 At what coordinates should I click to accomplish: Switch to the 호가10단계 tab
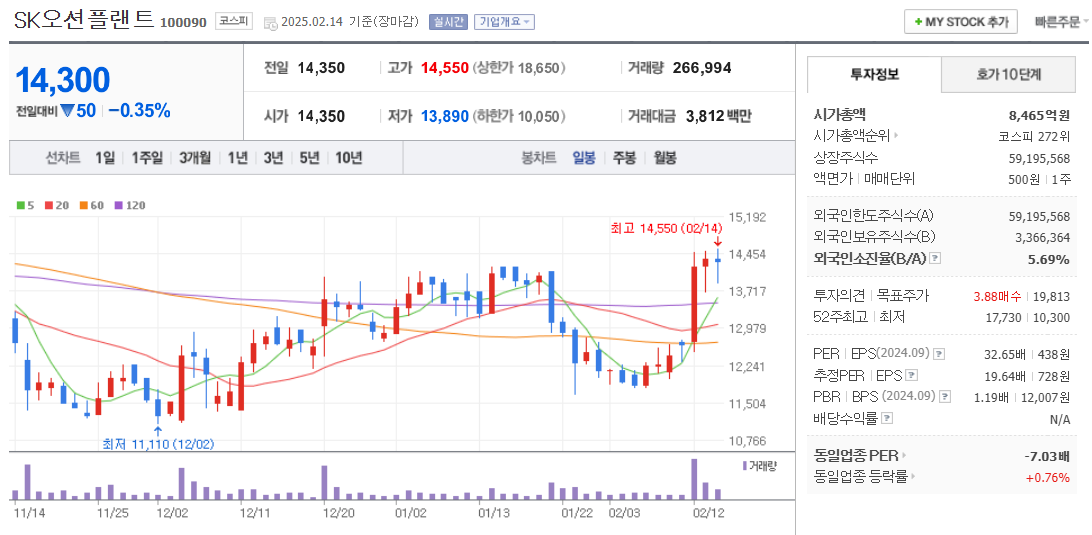click(x=1008, y=75)
